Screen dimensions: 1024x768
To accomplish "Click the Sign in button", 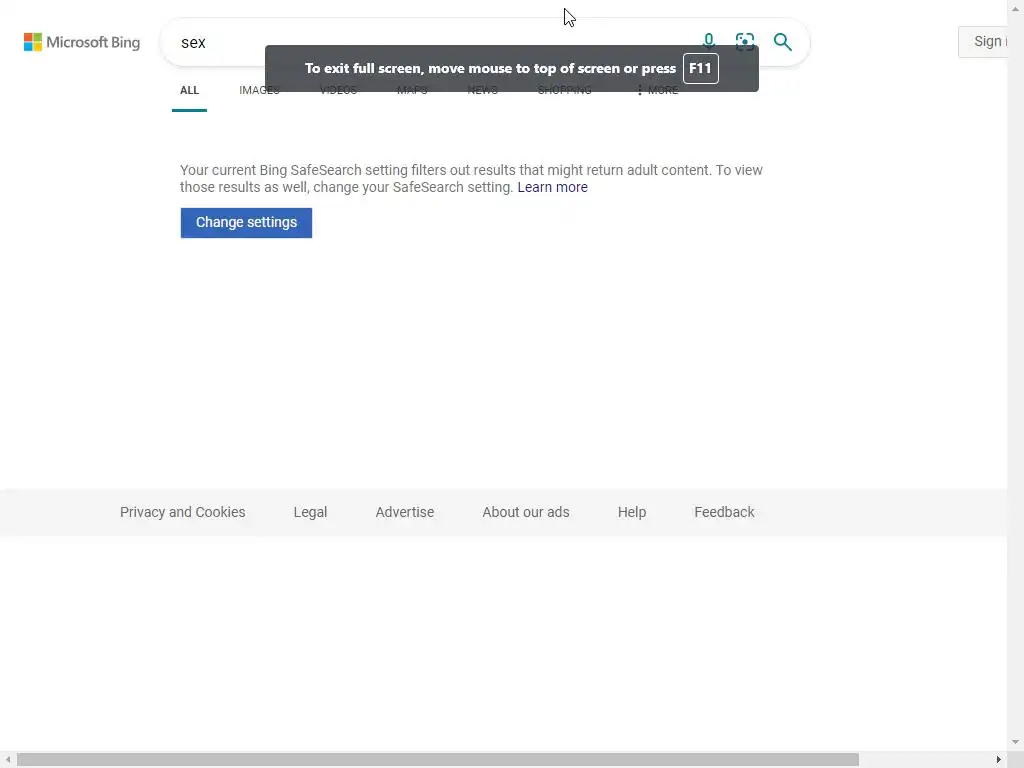I will coord(983,42).
